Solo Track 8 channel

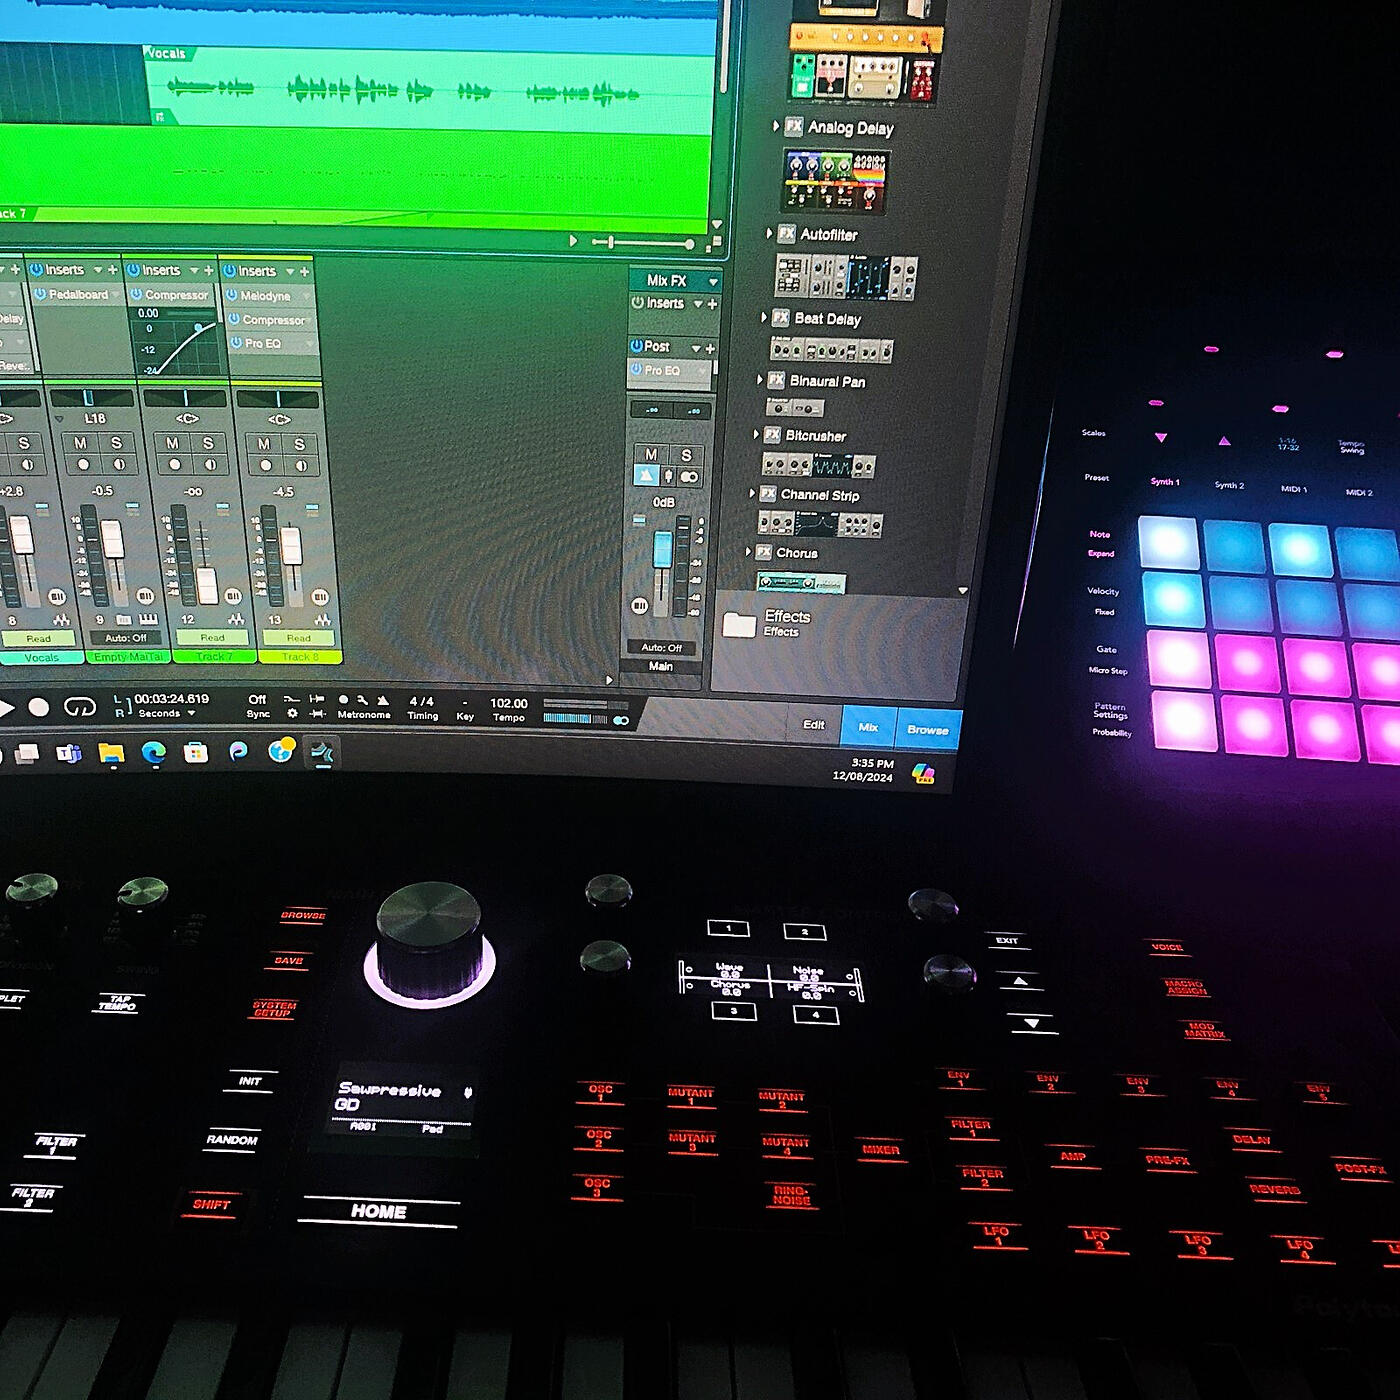click(299, 444)
